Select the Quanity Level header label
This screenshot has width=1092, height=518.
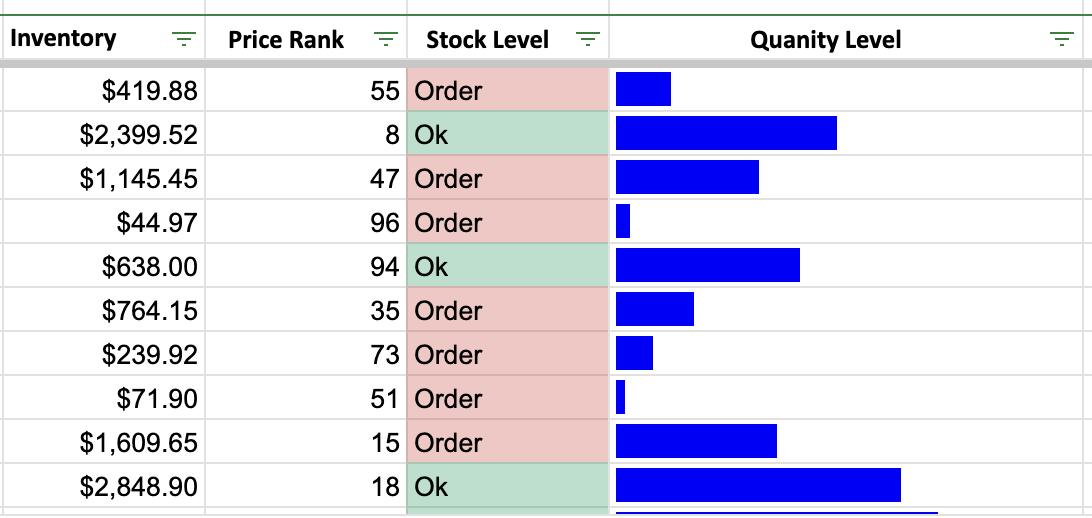825,40
